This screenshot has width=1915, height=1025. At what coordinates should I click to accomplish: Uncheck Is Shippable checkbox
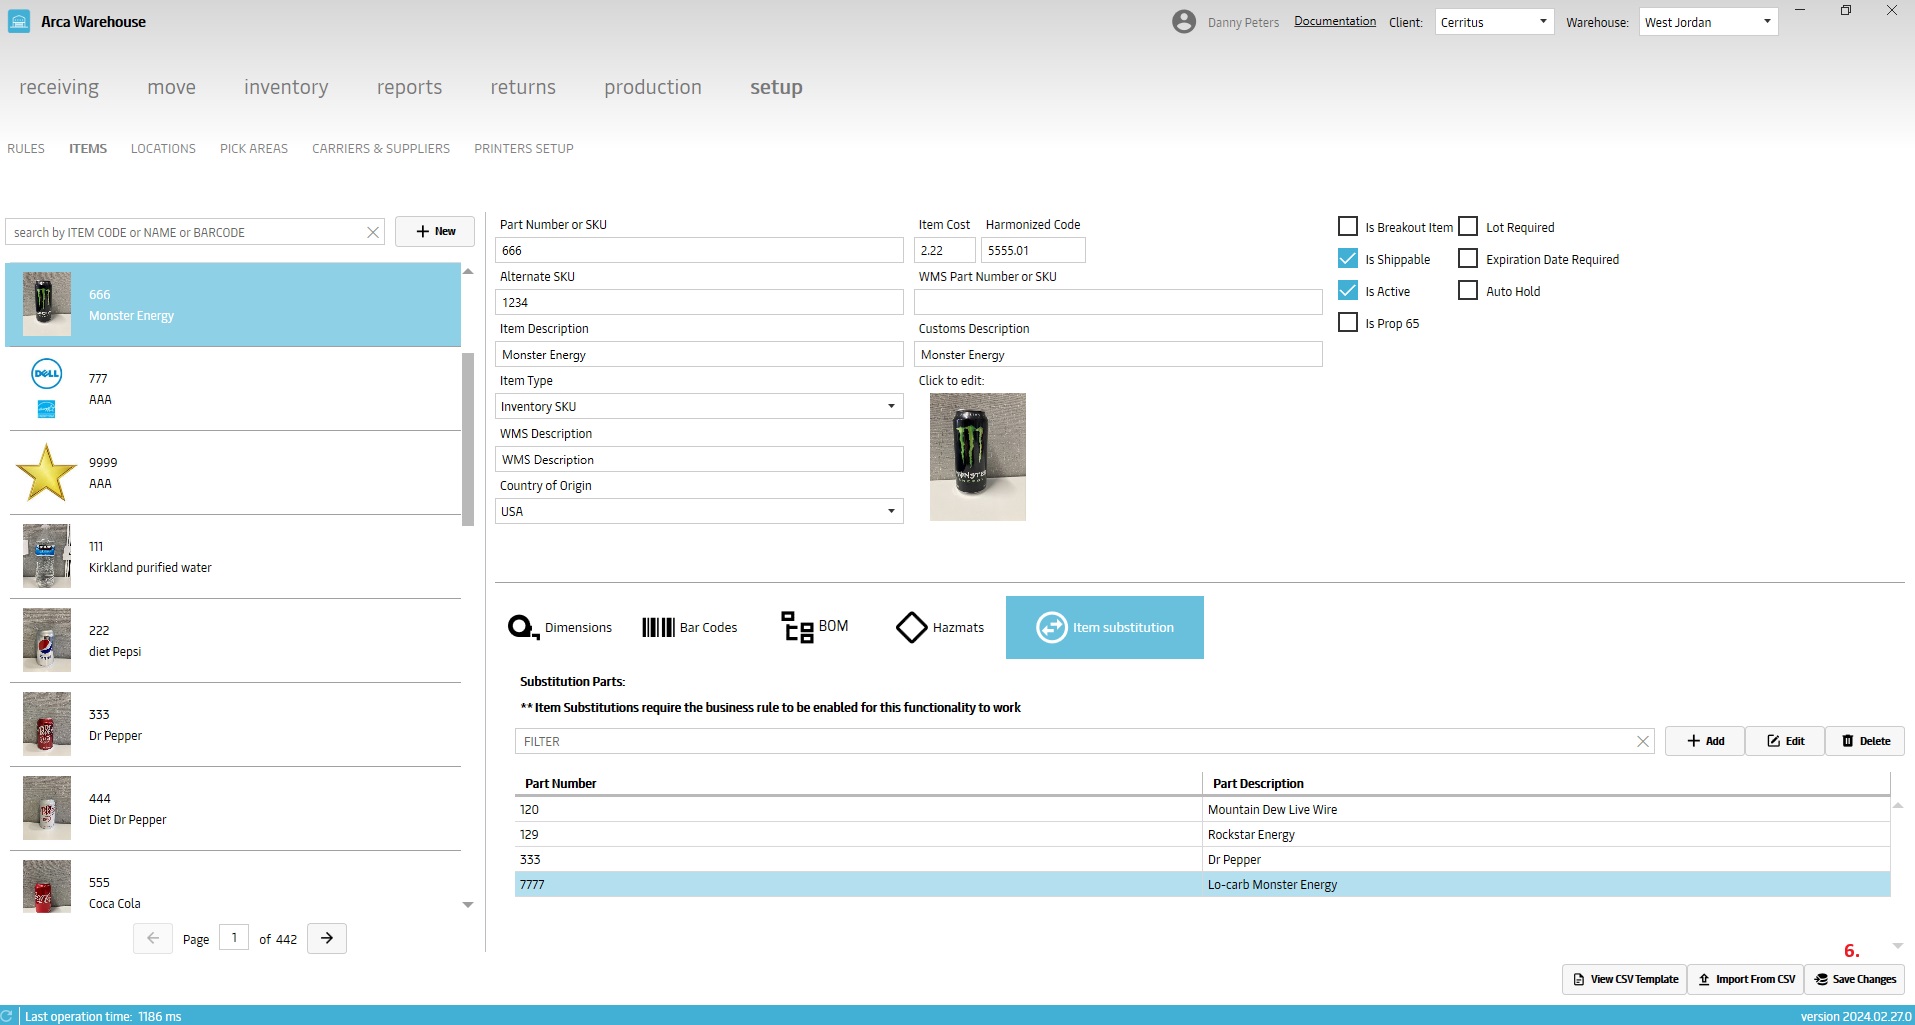(x=1348, y=258)
